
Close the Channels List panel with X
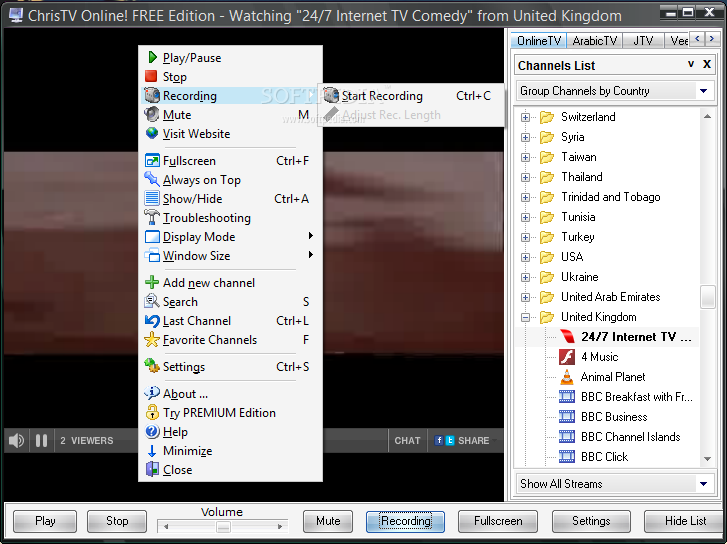point(707,64)
